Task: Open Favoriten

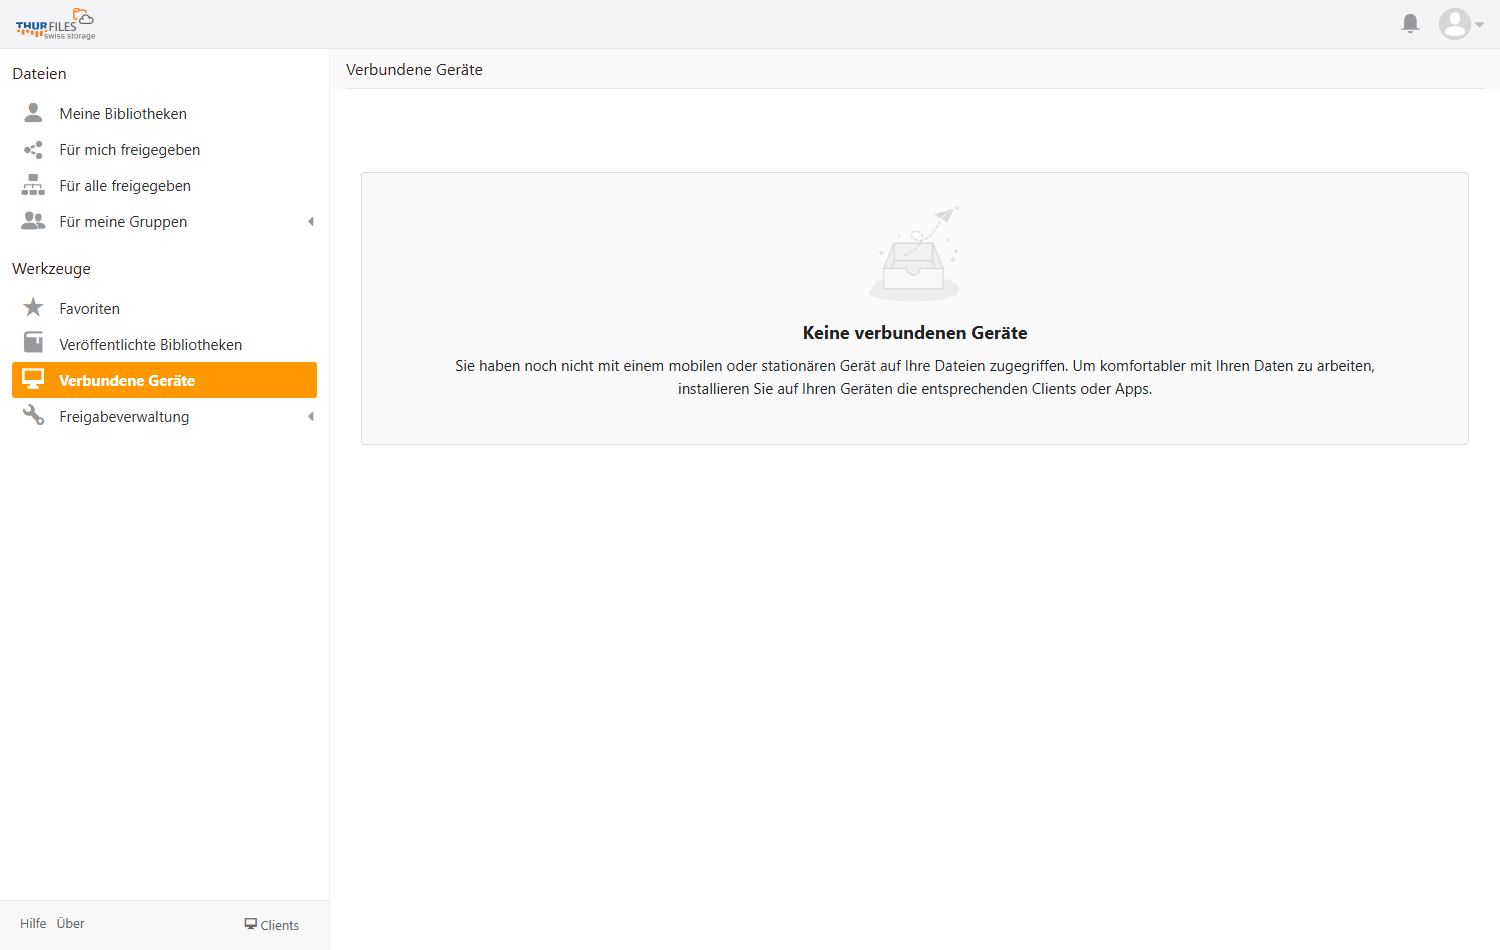Action: (x=89, y=309)
